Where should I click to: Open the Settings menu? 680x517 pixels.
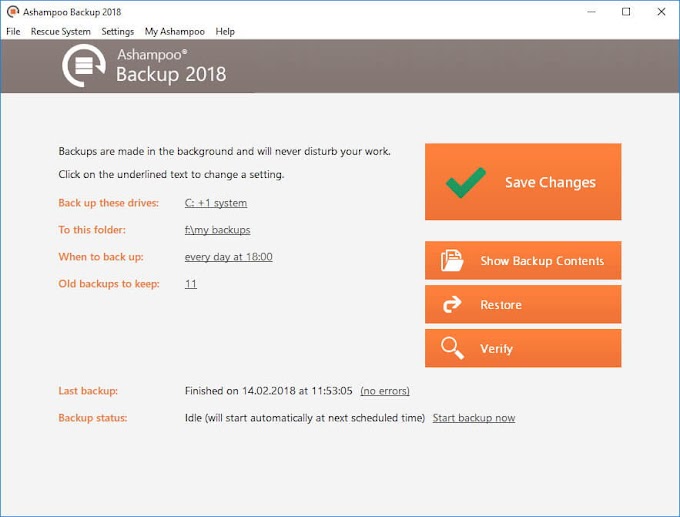(x=118, y=32)
